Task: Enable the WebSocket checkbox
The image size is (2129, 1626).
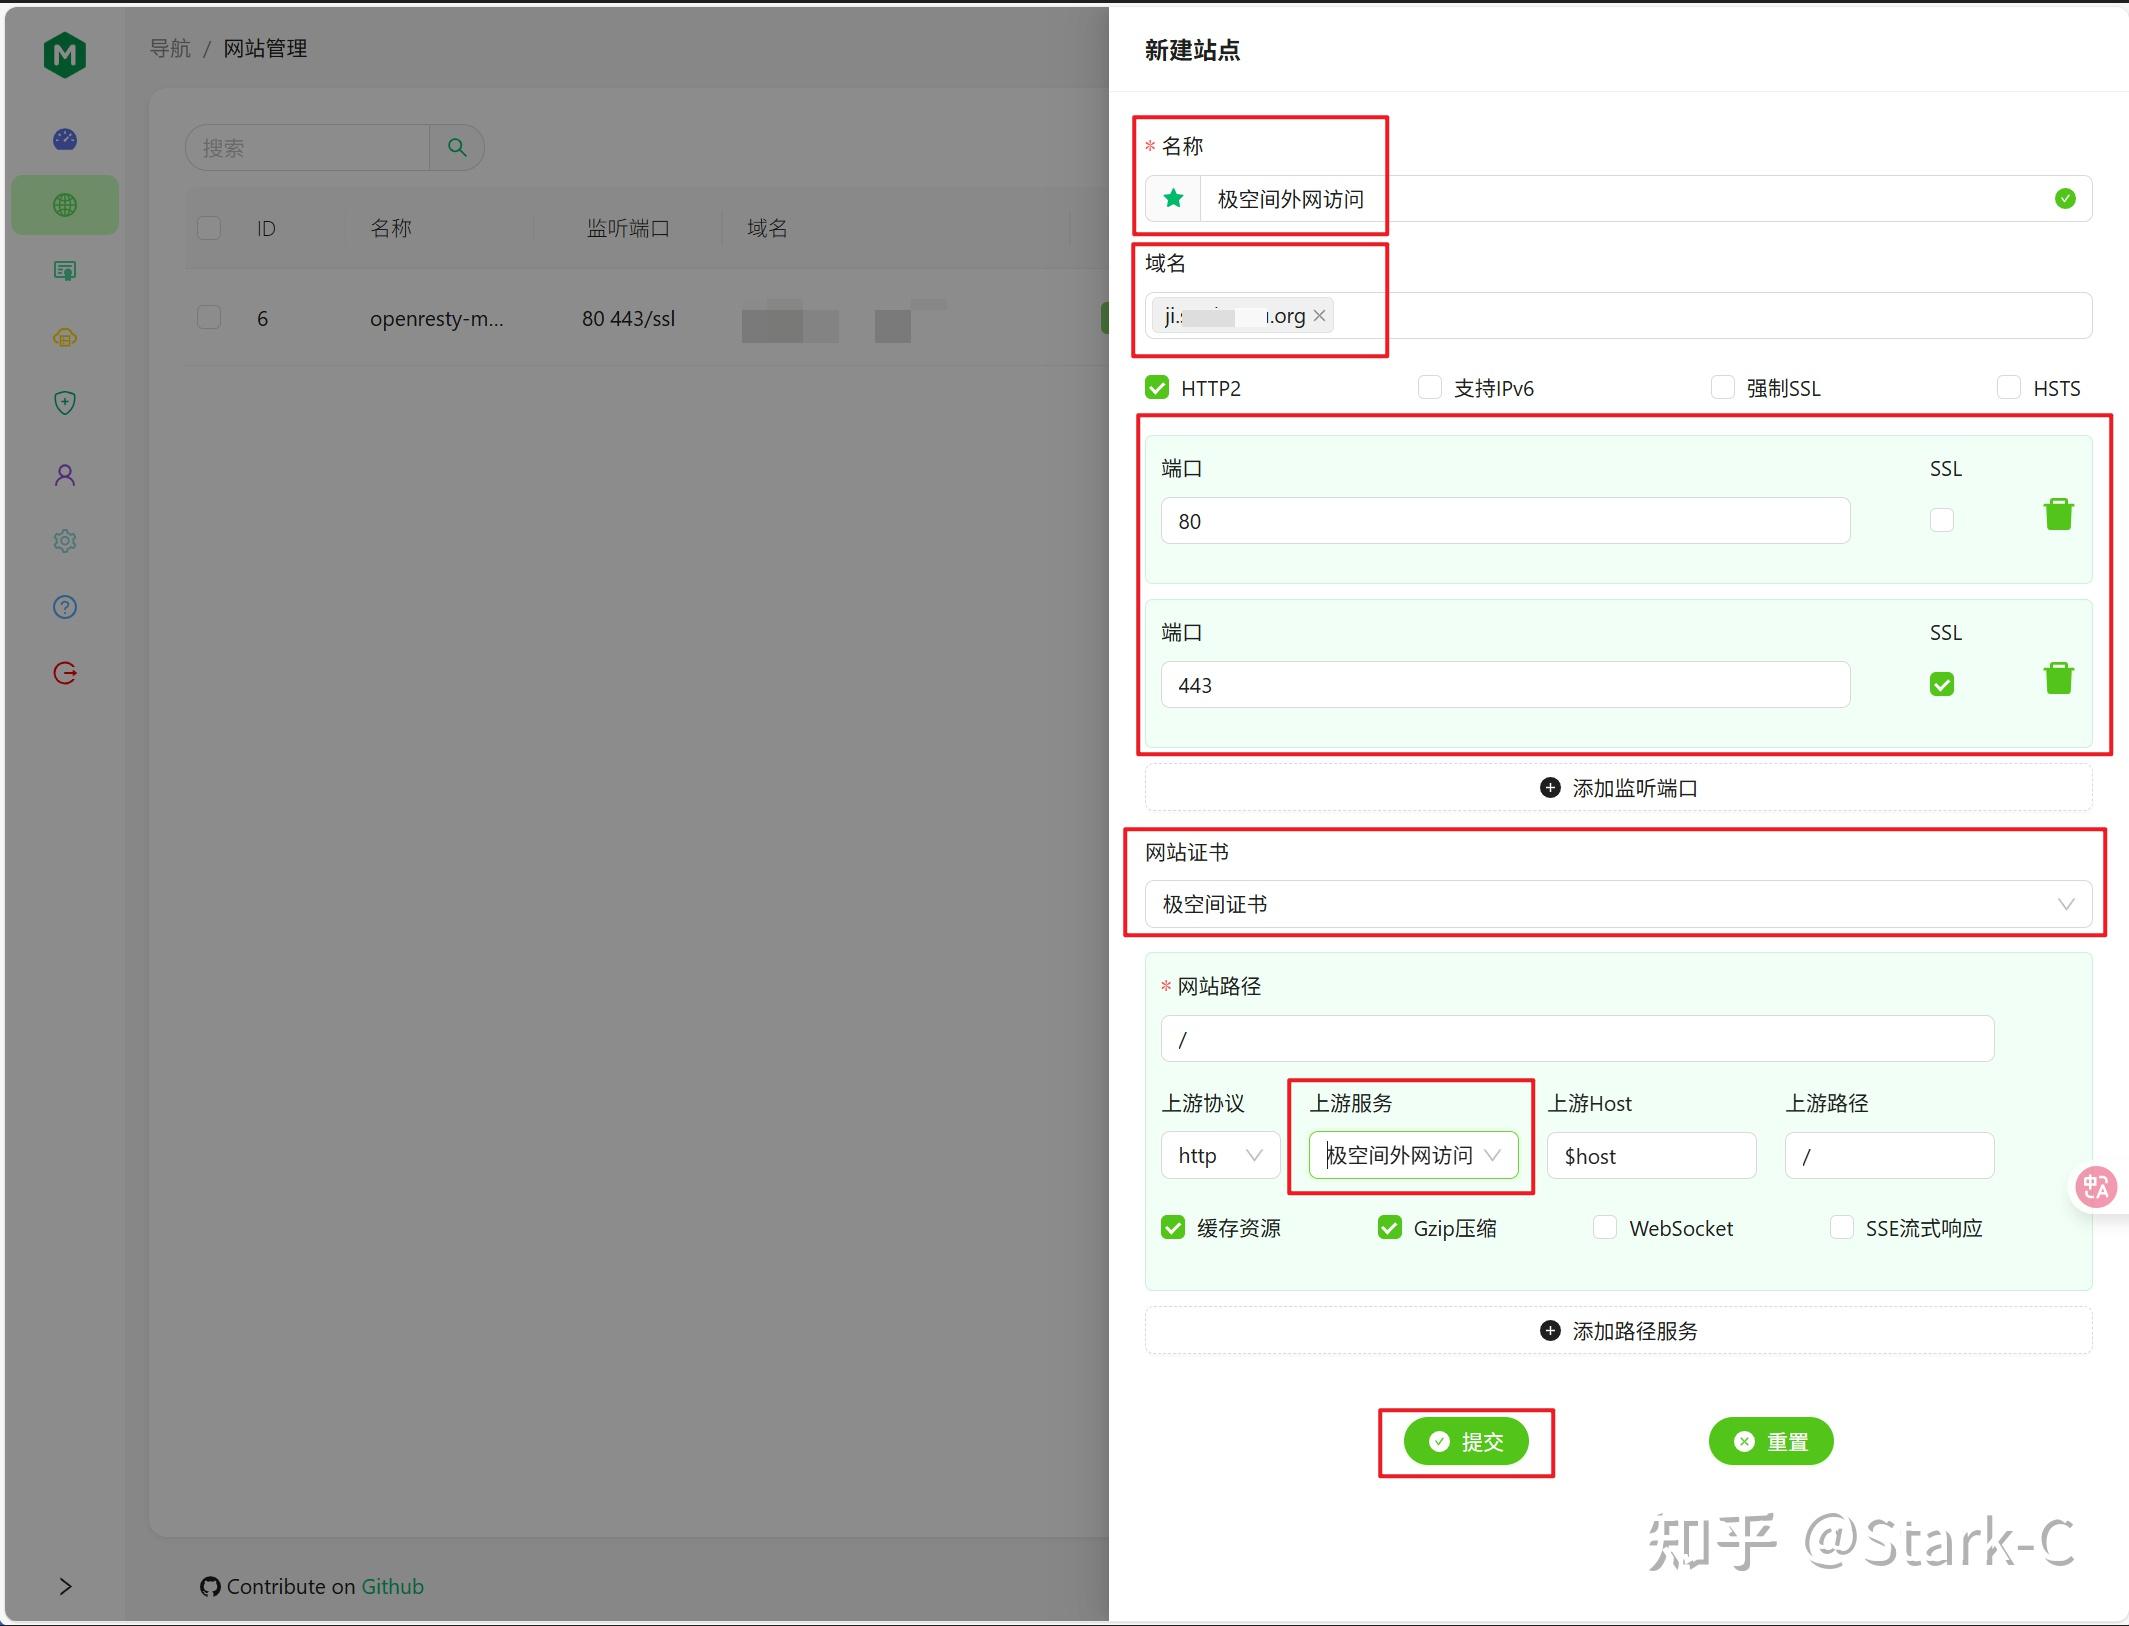Action: coord(1604,1227)
